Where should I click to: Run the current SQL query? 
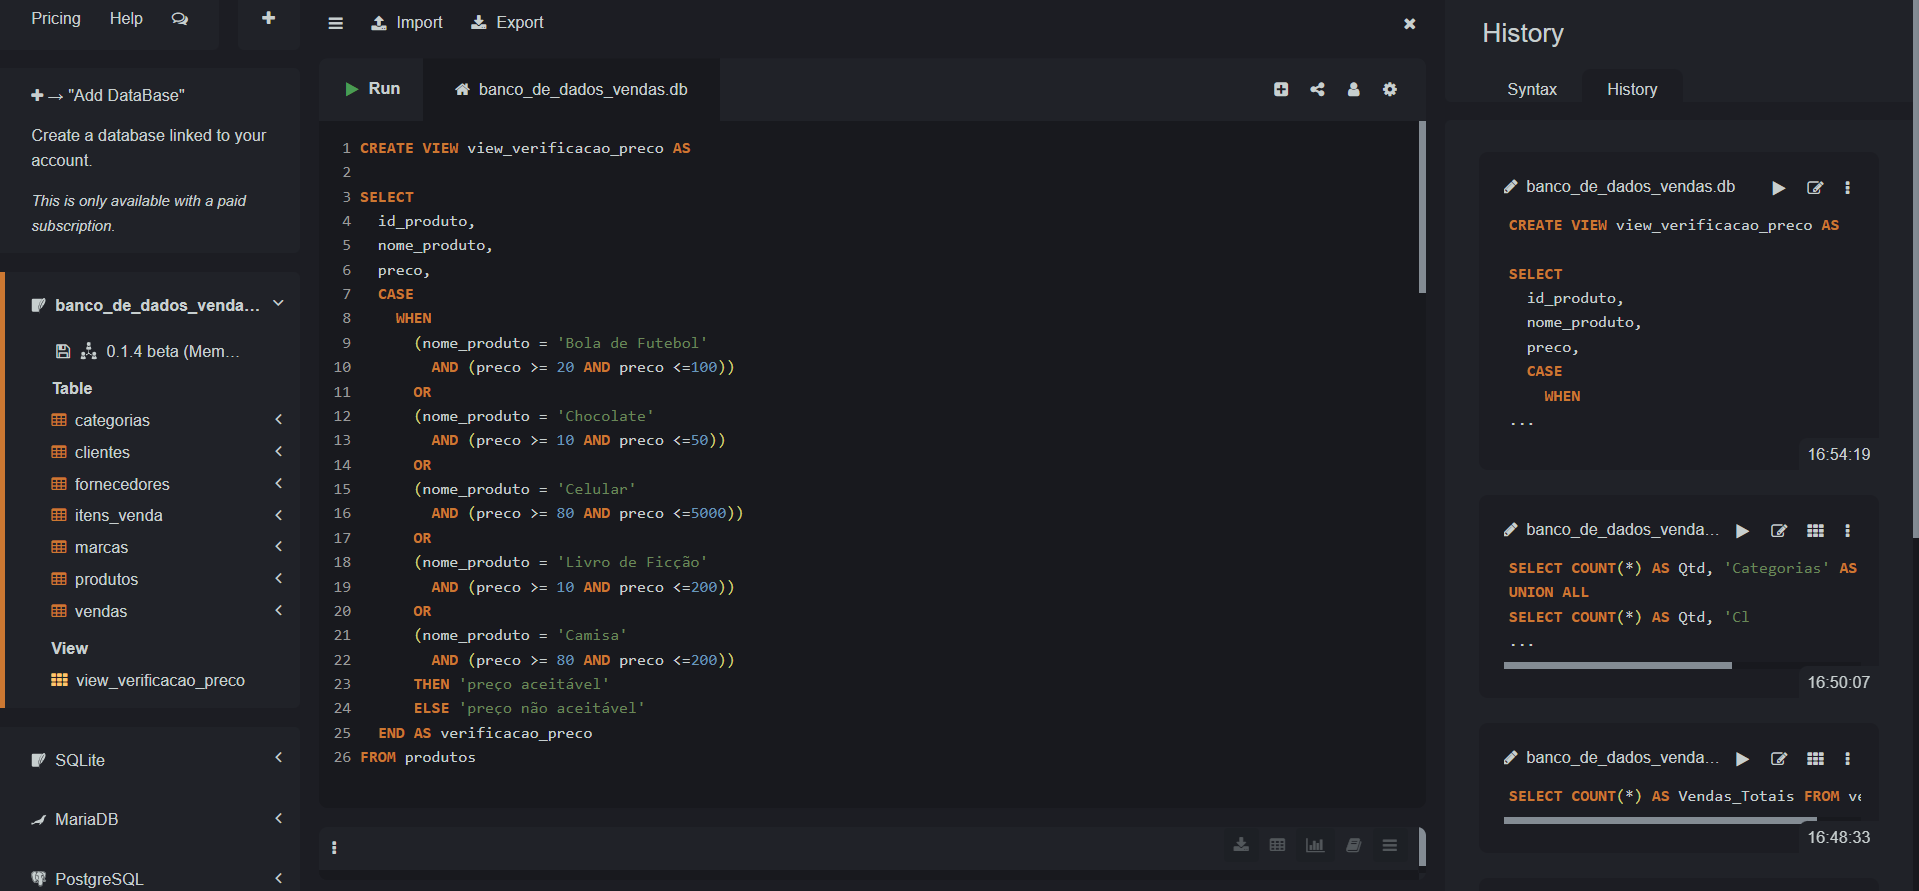[372, 89]
